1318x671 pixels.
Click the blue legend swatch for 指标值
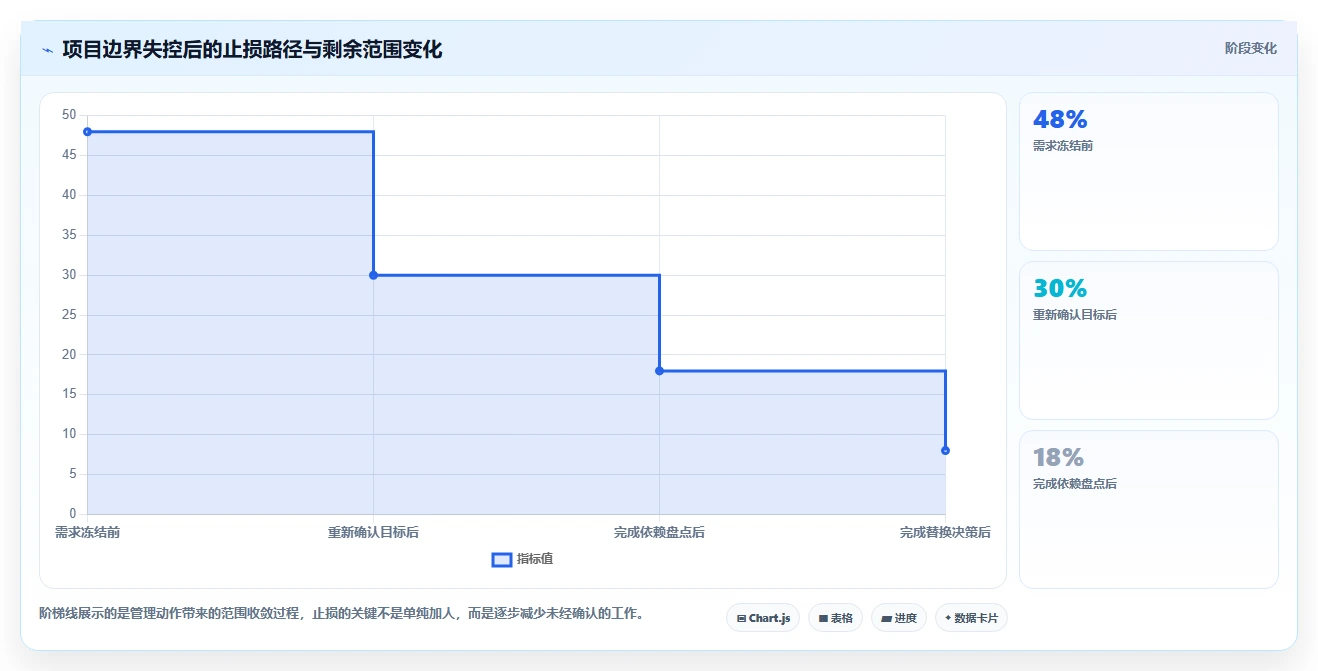pos(502,559)
